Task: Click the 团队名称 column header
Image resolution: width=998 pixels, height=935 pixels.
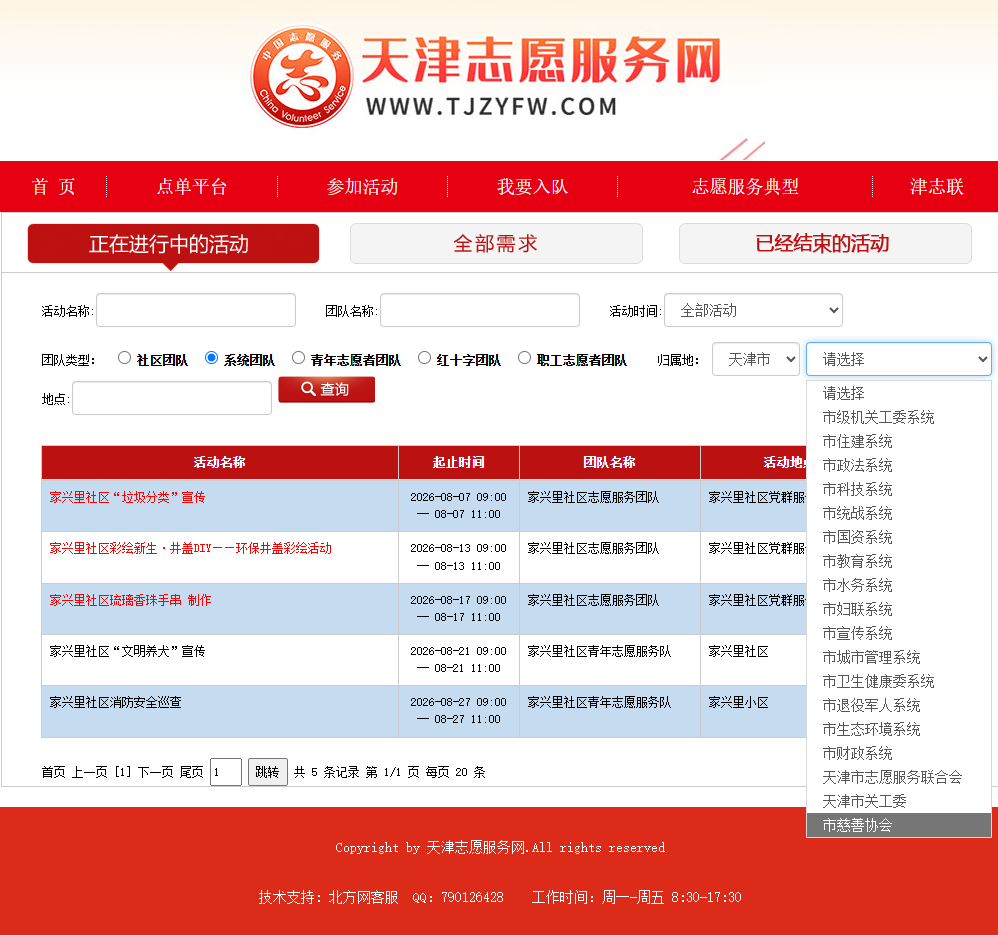Action: click(610, 462)
